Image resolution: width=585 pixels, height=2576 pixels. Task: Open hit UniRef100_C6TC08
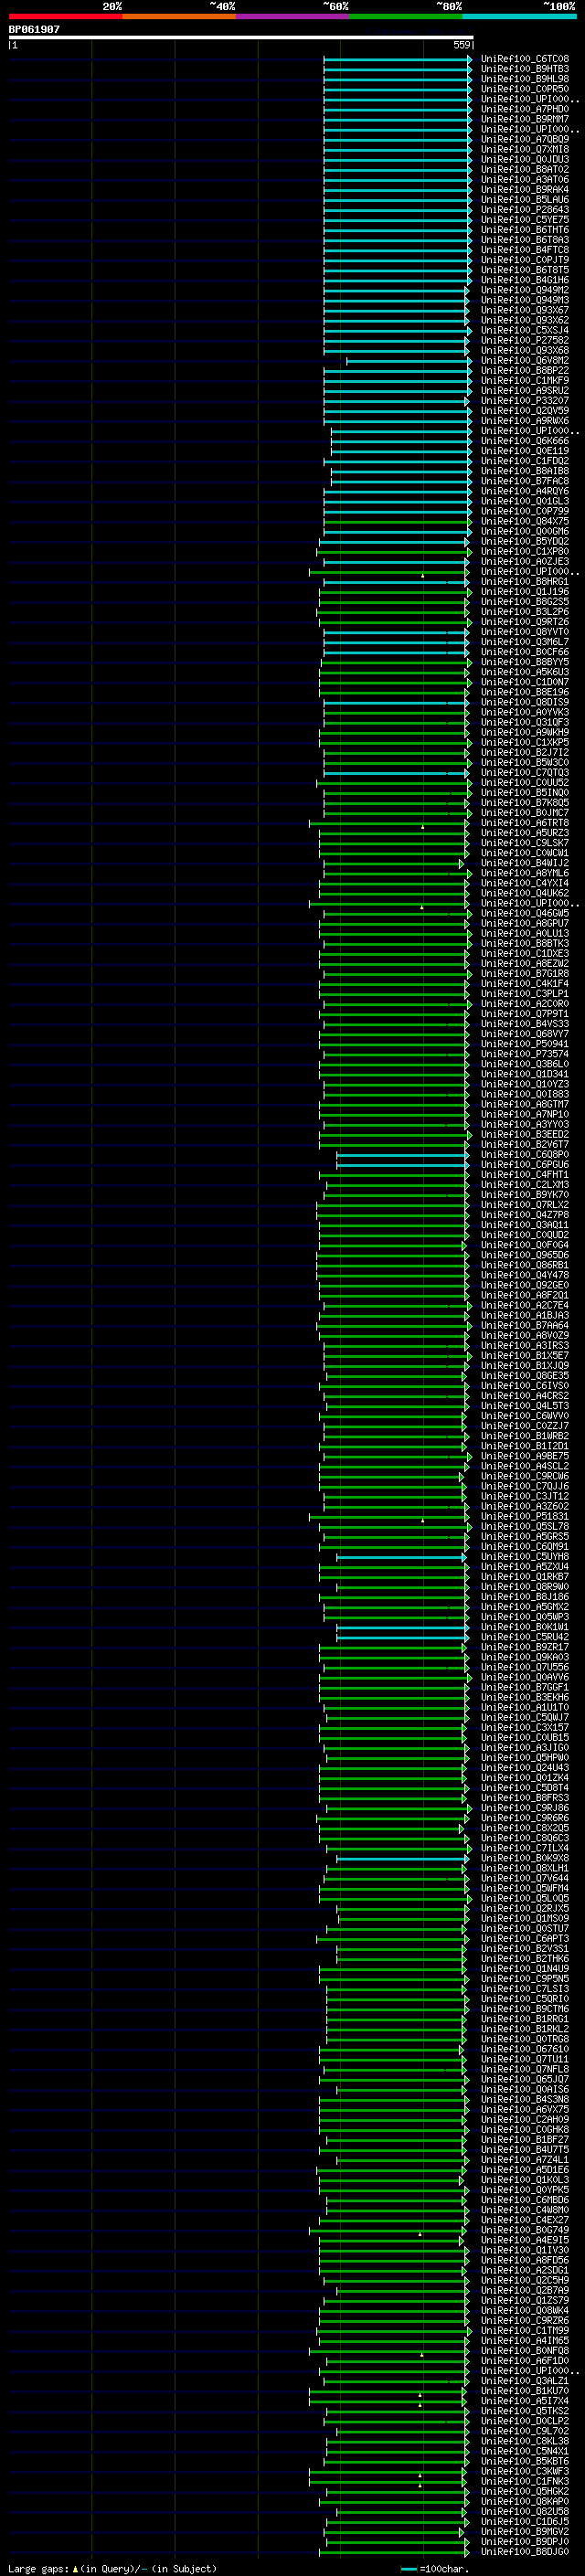[525, 59]
